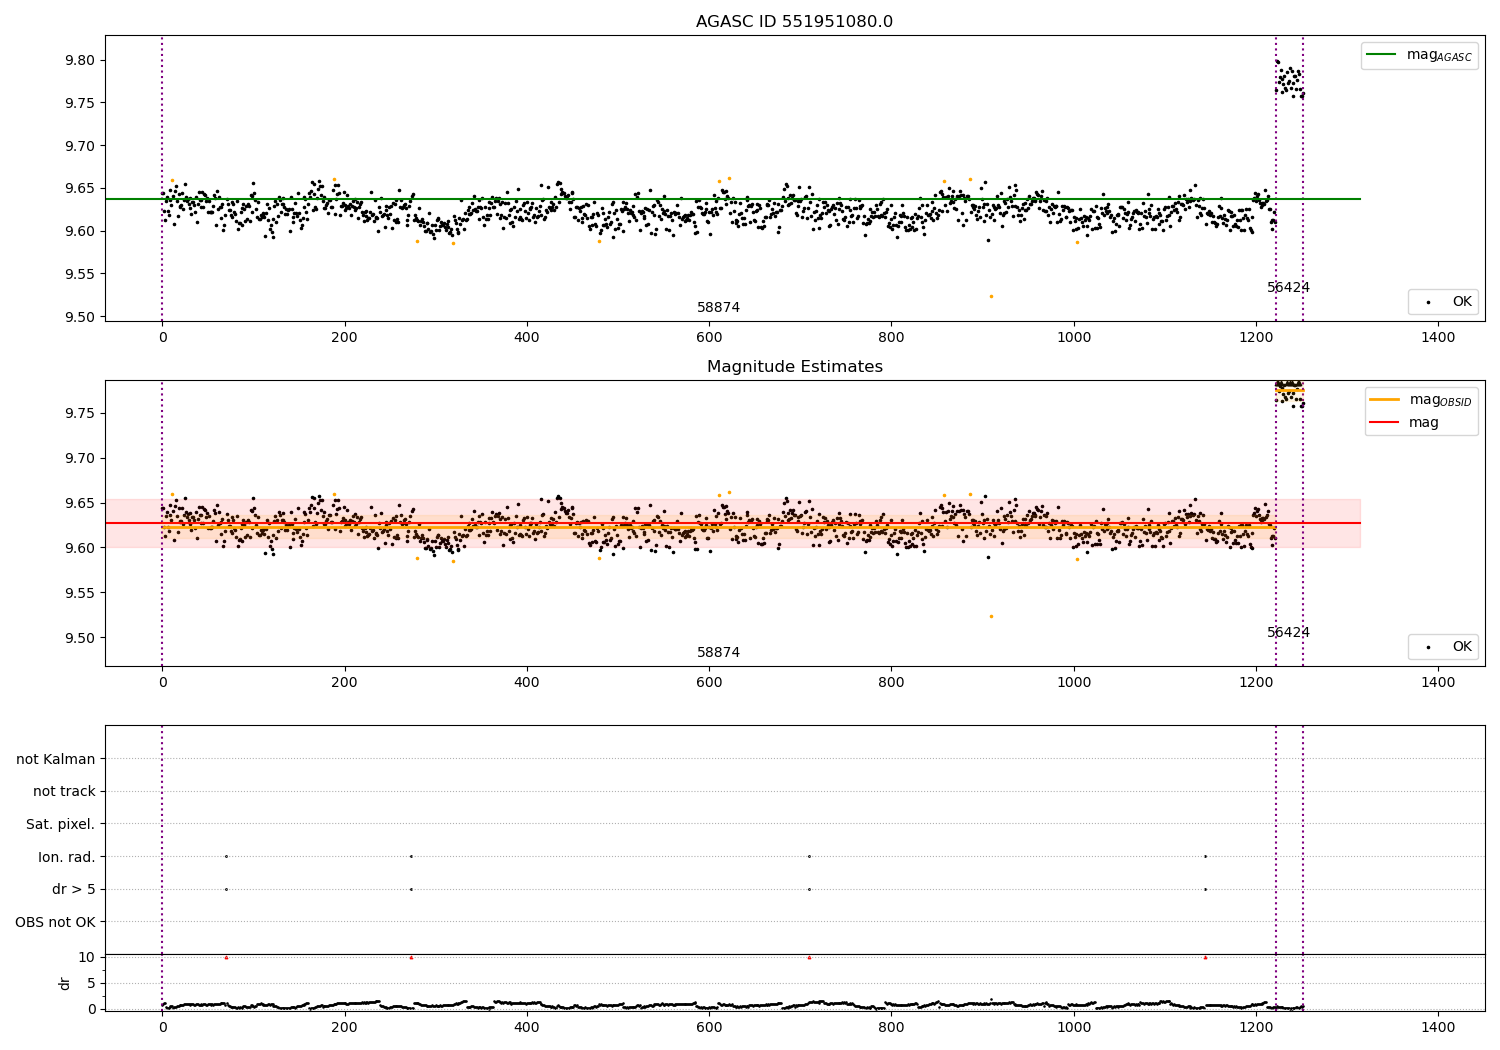
Task: Click the '56424' label in the middle plot
Action: pyautogui.click(x=1288, y=633)
